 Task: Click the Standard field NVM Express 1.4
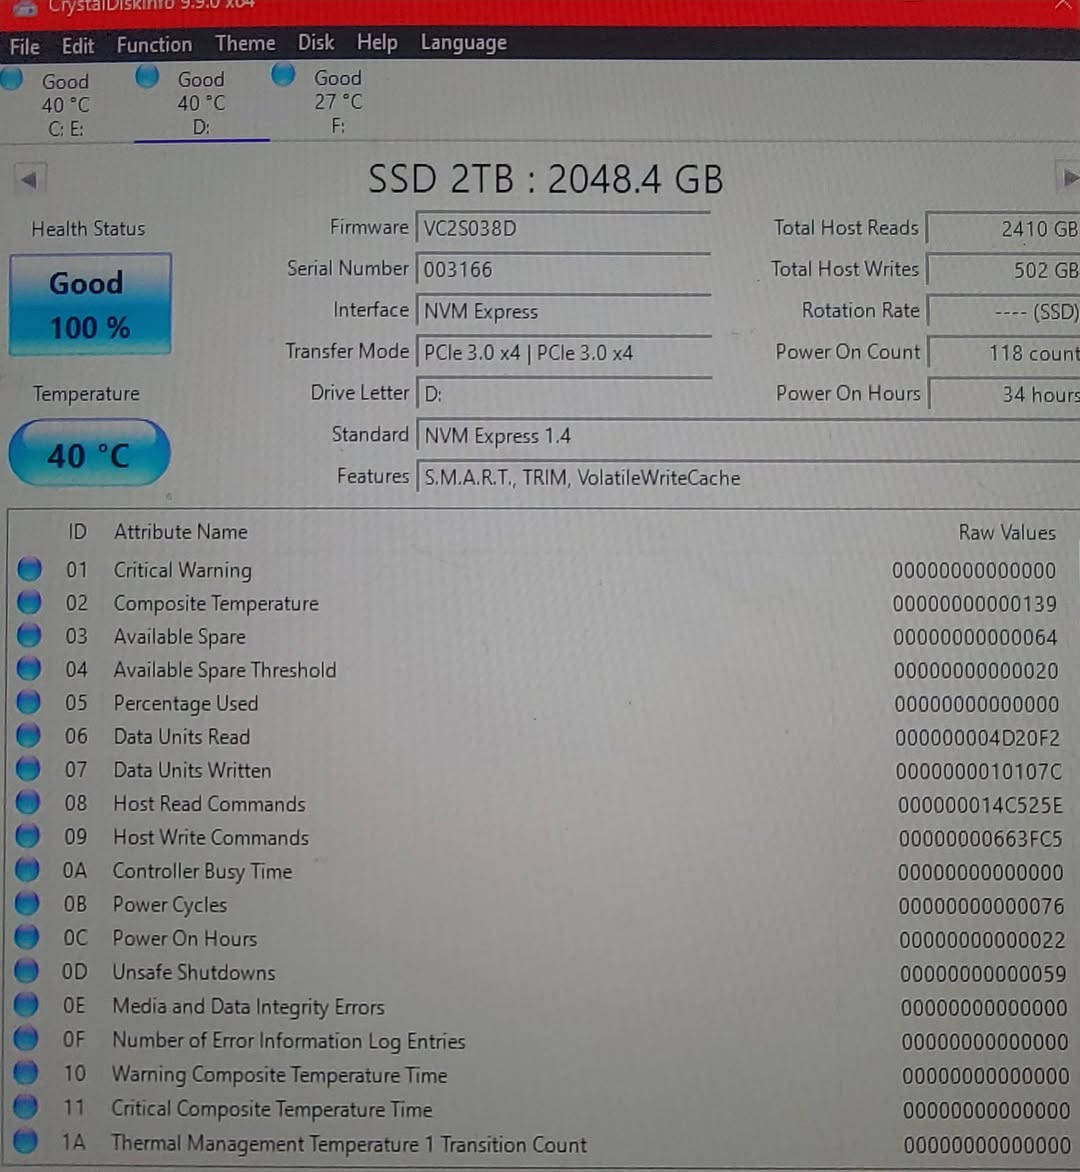(747, 436)
